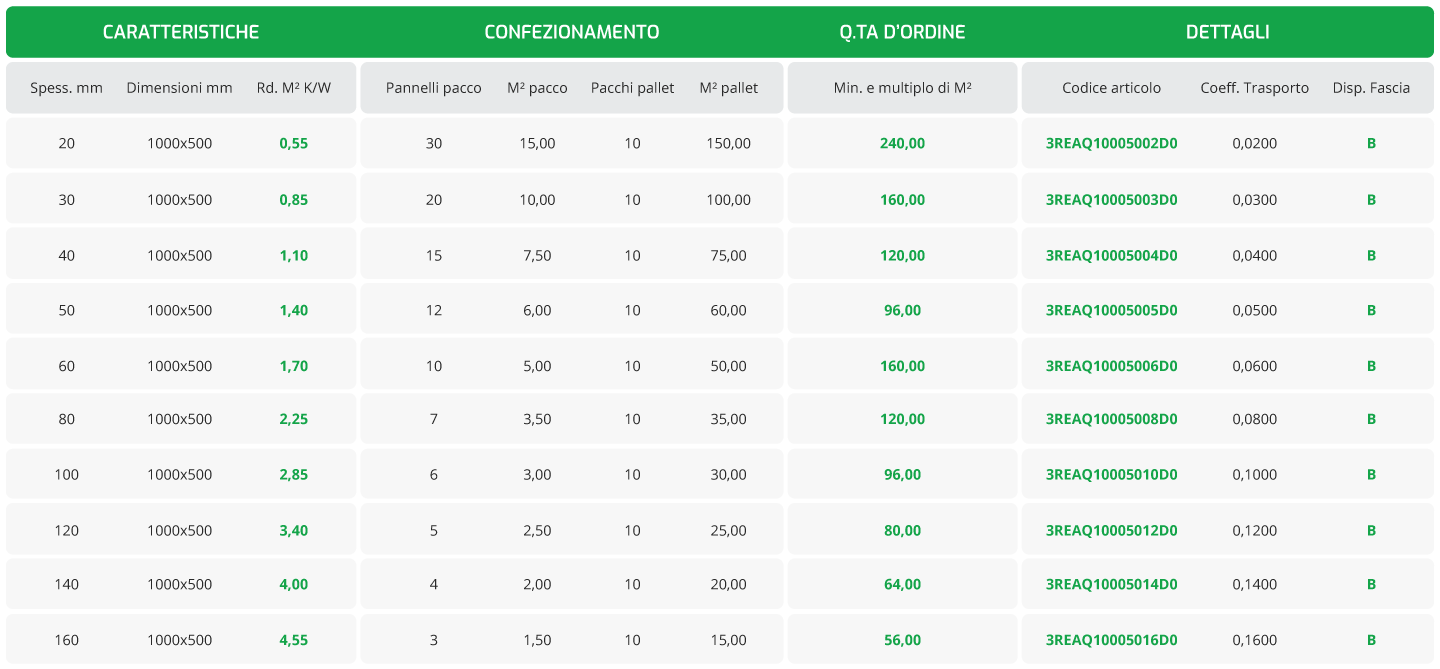Click the Min. e multiplo di M² header
1440x669 pixels.
(x=902, y=88)
